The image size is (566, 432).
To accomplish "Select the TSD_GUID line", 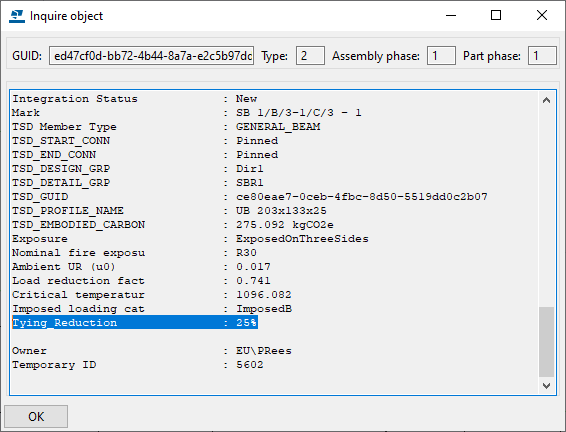I will (250, 197).
